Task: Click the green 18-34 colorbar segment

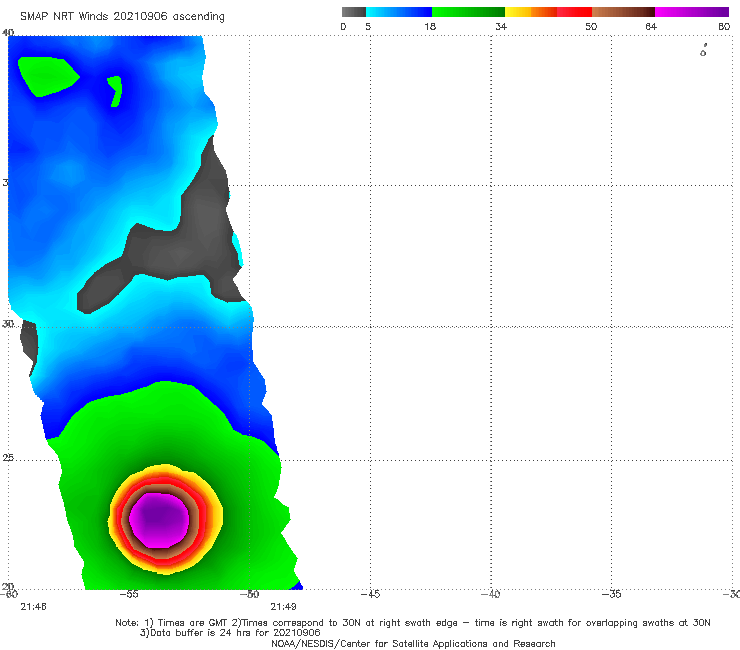Action: (x=468, y=12)
